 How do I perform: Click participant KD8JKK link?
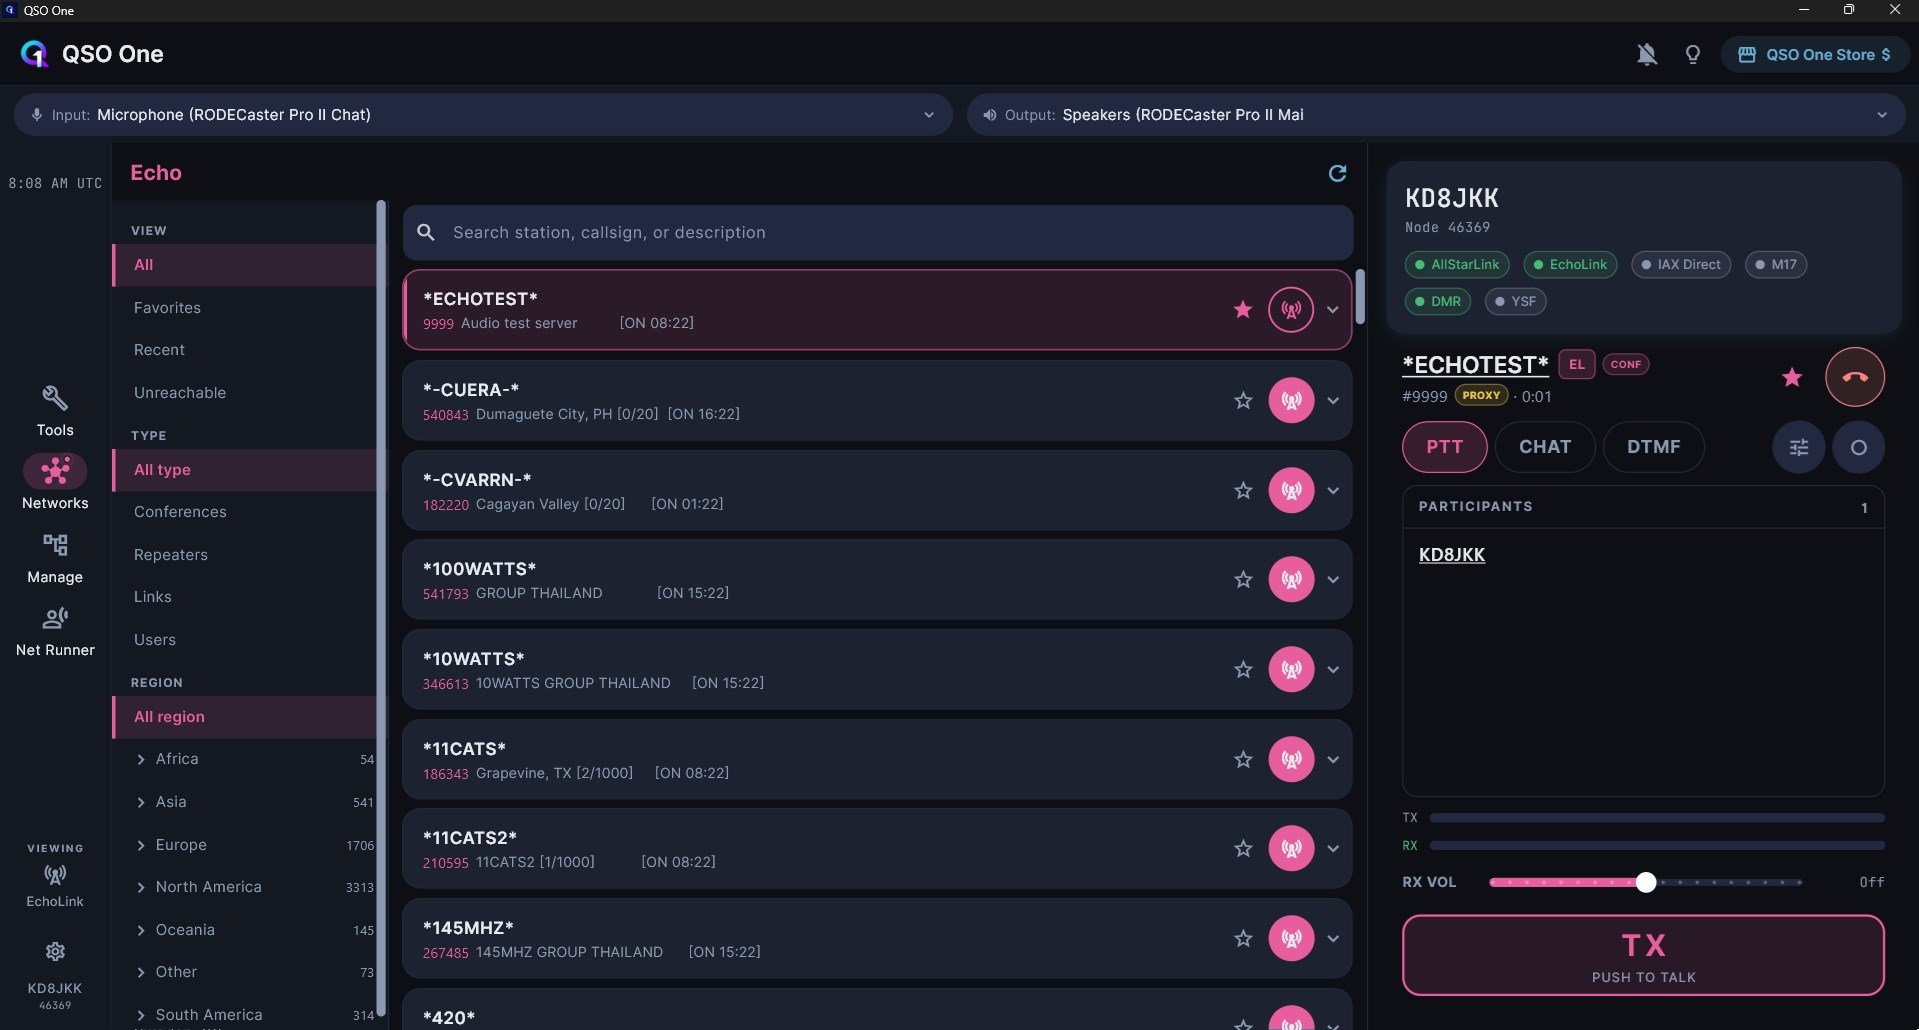coord(1451,555)
